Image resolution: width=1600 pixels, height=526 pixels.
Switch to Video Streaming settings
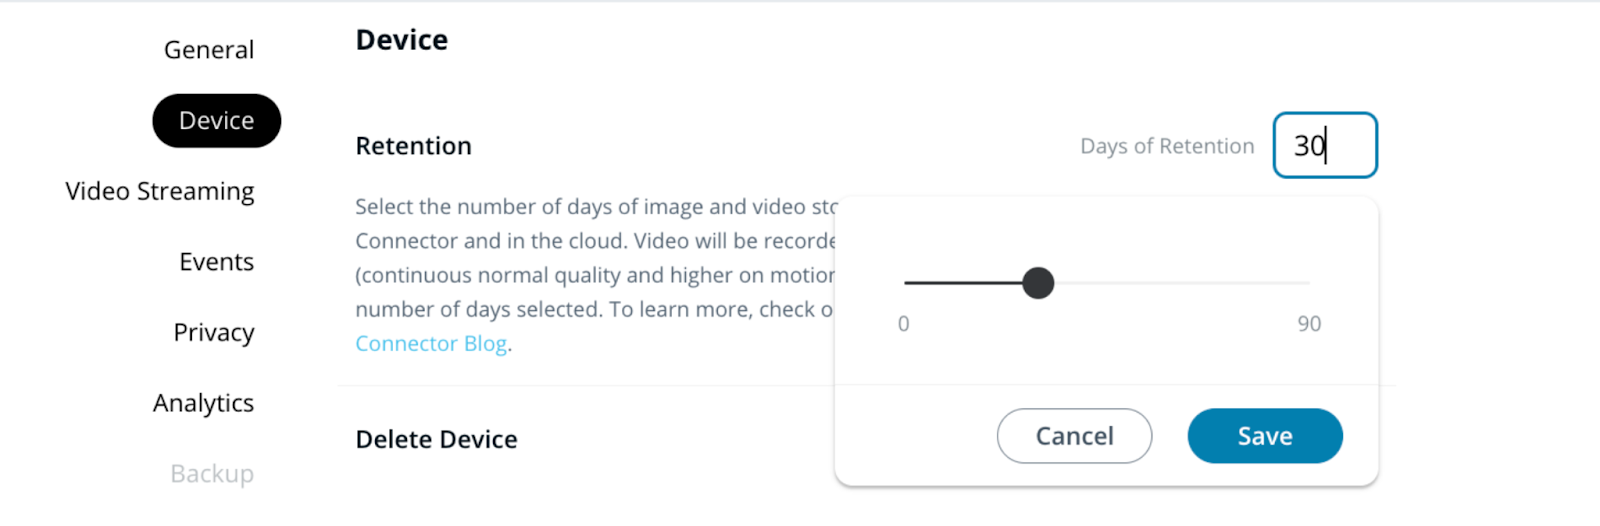click(160, 191)
